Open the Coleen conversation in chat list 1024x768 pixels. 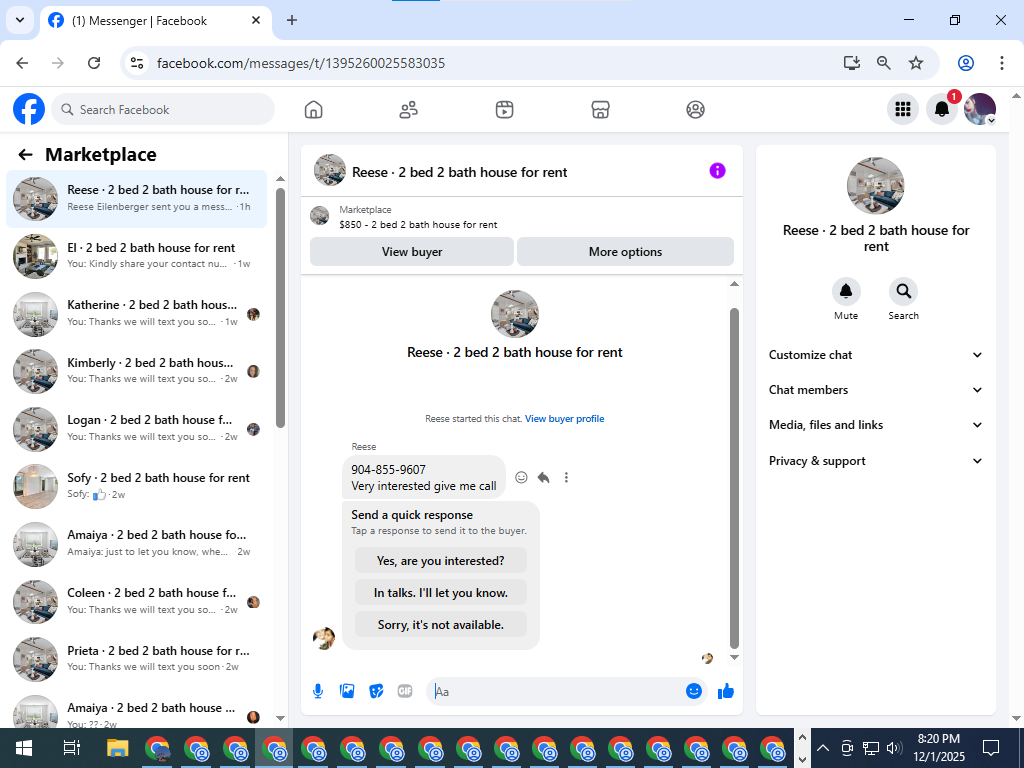click(x=136, y=601)
